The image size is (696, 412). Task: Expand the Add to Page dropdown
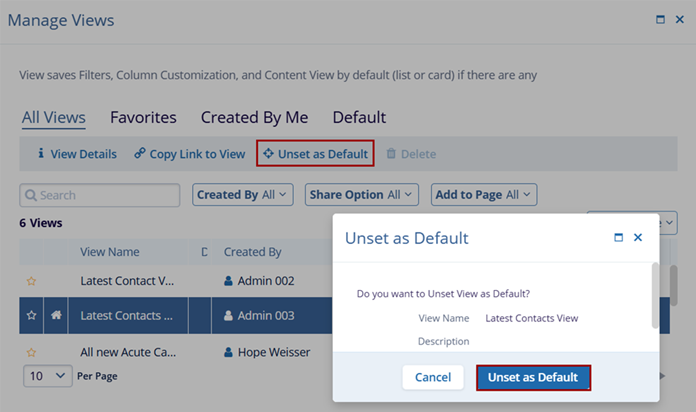tap(484, 195)
